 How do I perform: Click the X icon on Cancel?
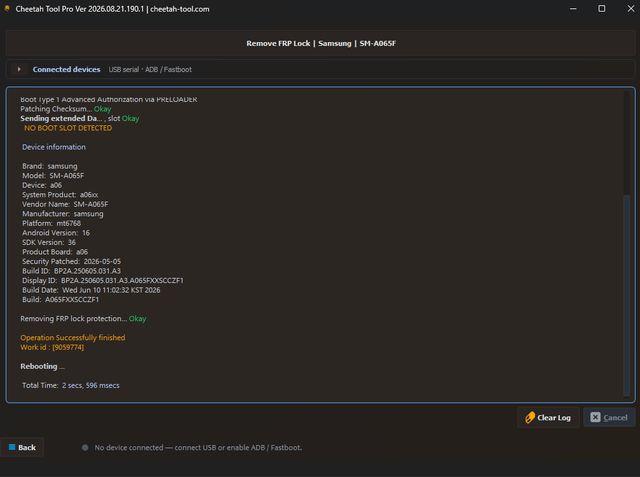click(x=596, y=417)
